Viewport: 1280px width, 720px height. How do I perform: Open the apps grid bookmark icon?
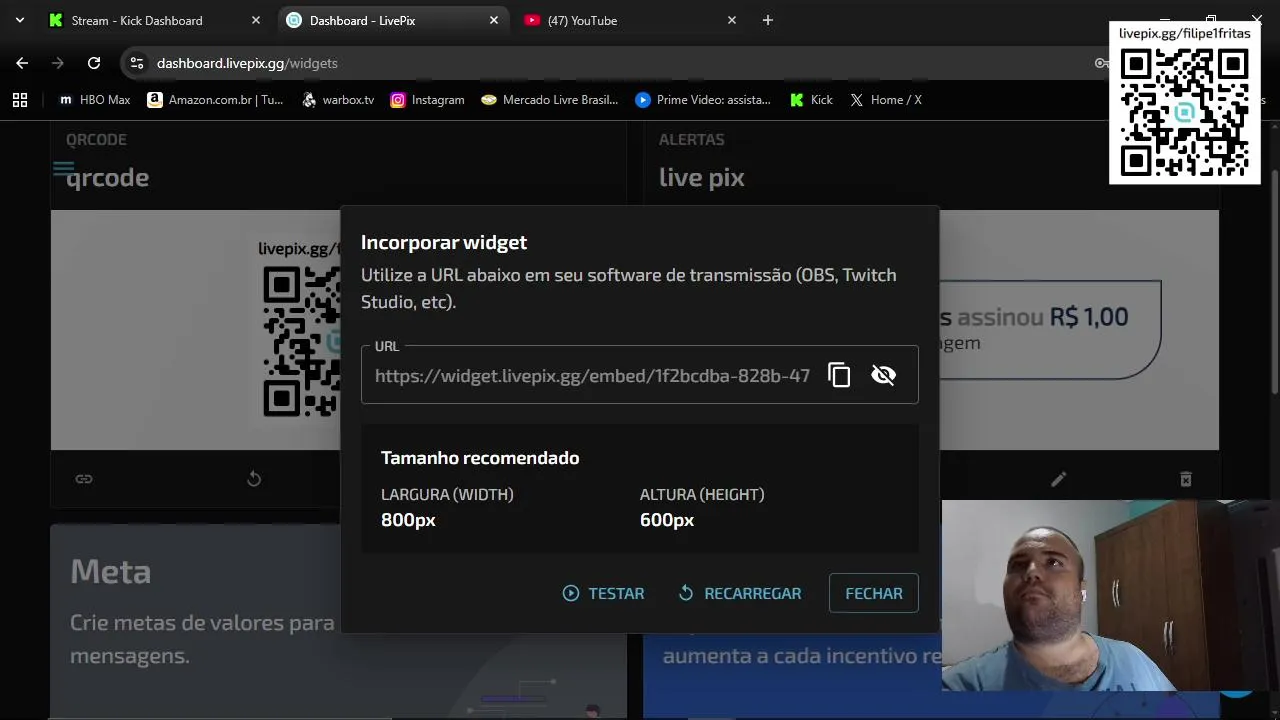(x=20, y=100)
